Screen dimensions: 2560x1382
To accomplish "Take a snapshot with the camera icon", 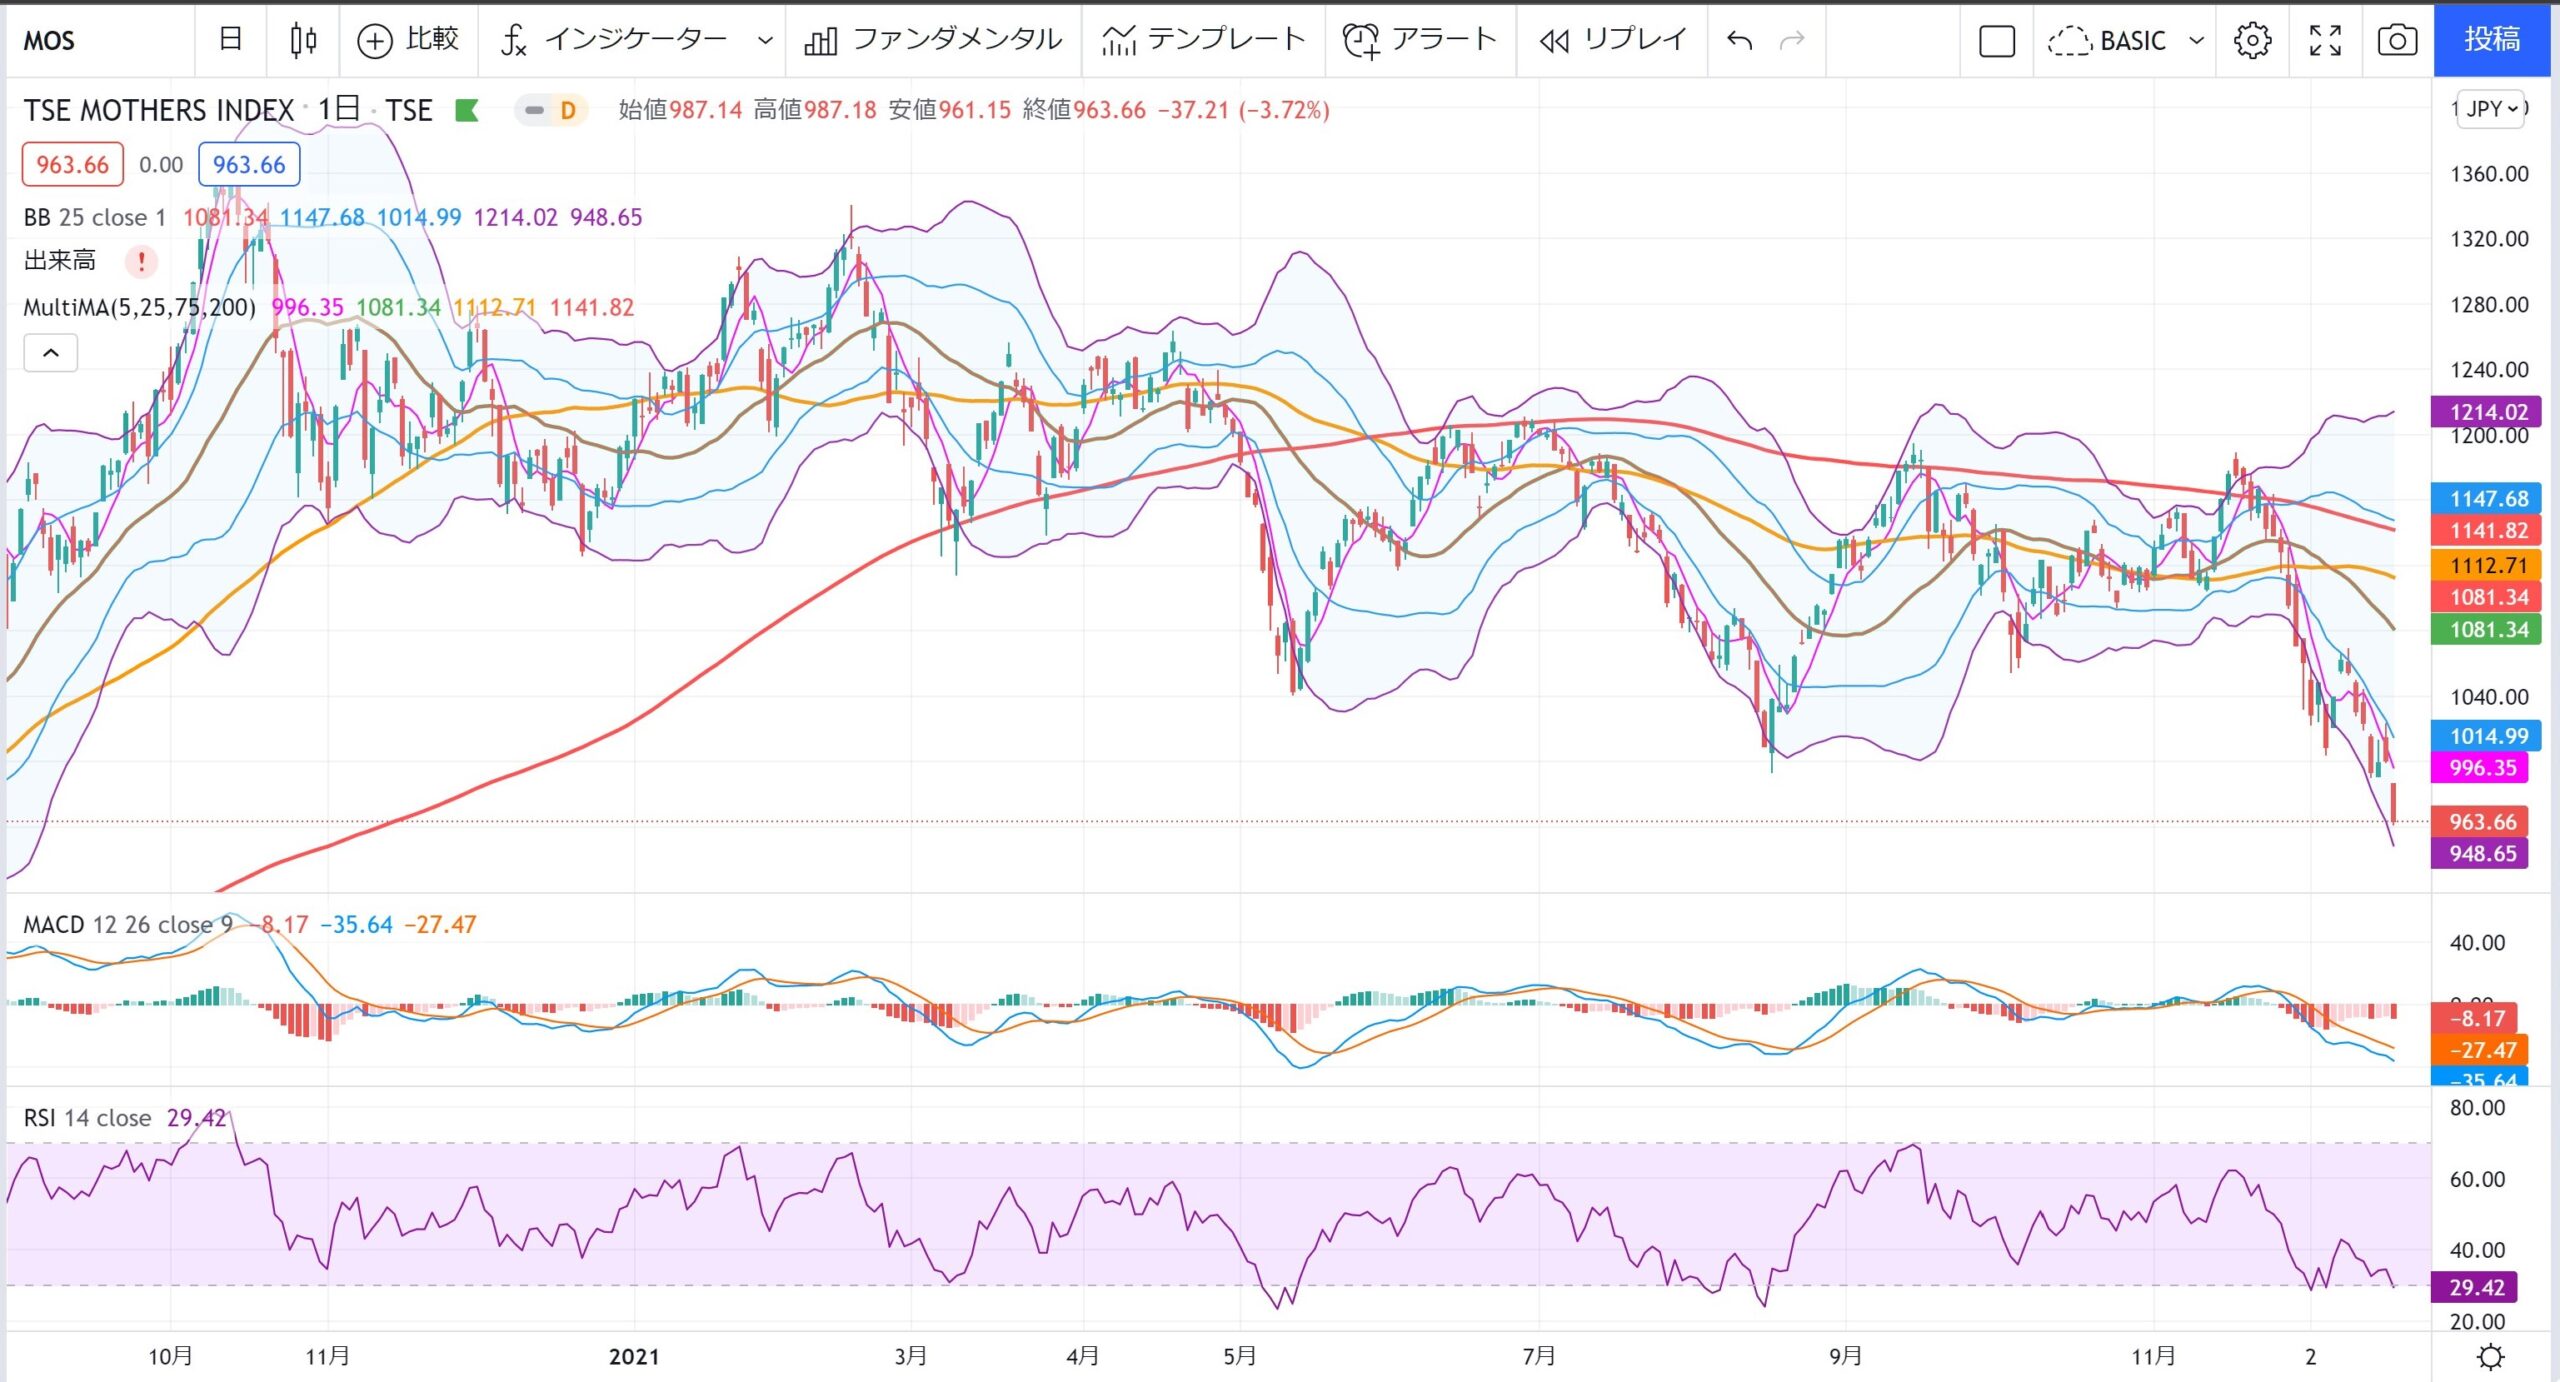I will tap(2397, 41).
